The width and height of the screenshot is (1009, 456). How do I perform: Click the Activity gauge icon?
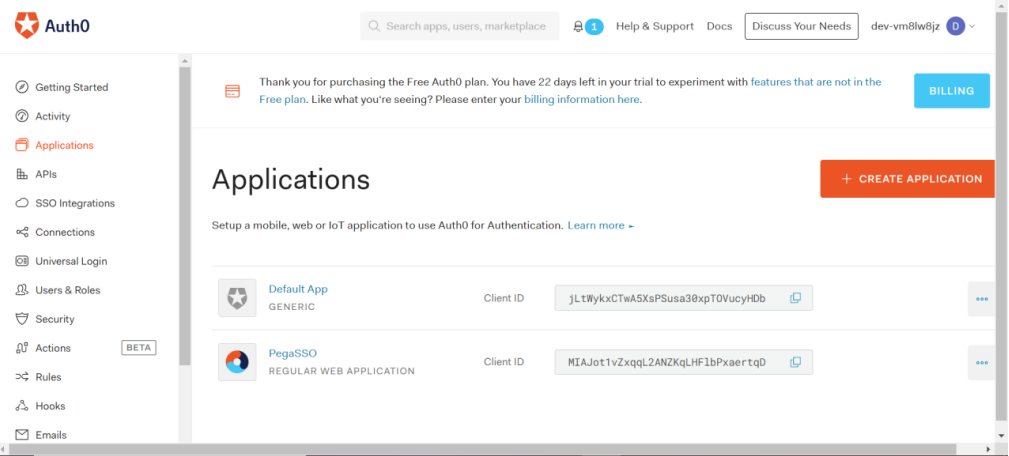(x=23, y=116)
